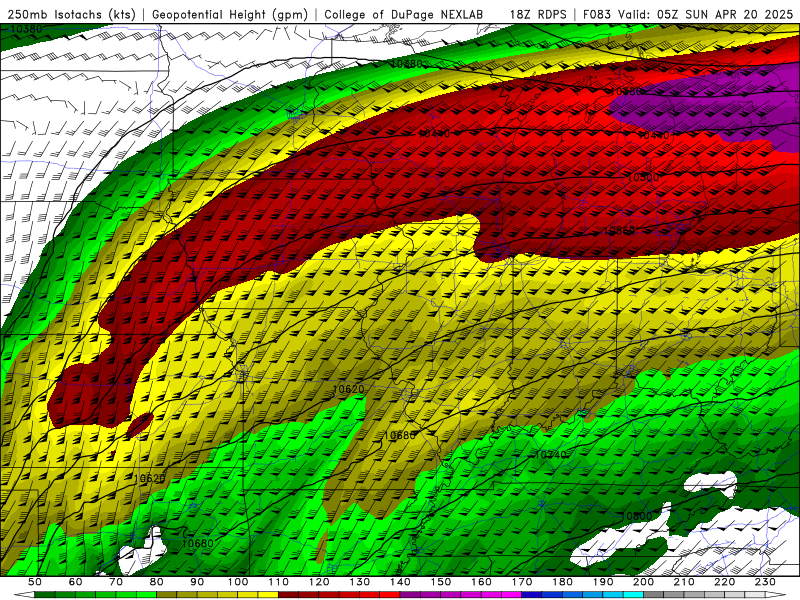The height and width of the screenshot is (600, 800).
Task: Click the 200 value on the color scale
Action: click(643, 582)
